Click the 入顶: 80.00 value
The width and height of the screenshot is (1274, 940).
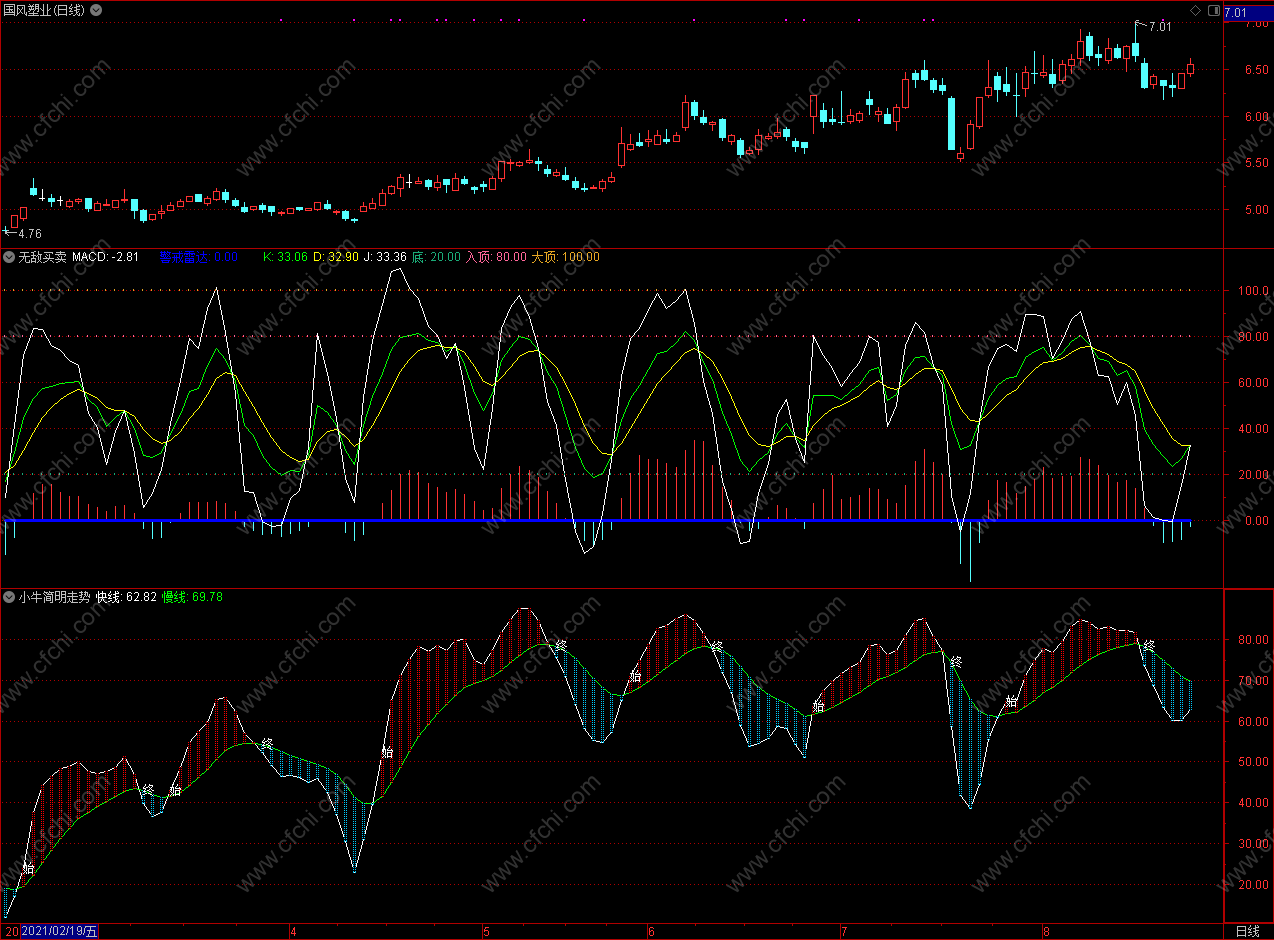click(x=496, y=257)
